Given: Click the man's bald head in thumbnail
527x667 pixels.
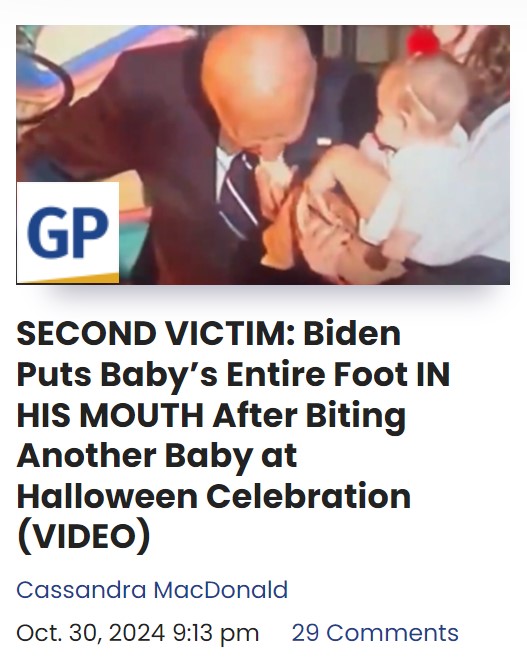Looking at the screenshot, I should click(x=259, y=79).
